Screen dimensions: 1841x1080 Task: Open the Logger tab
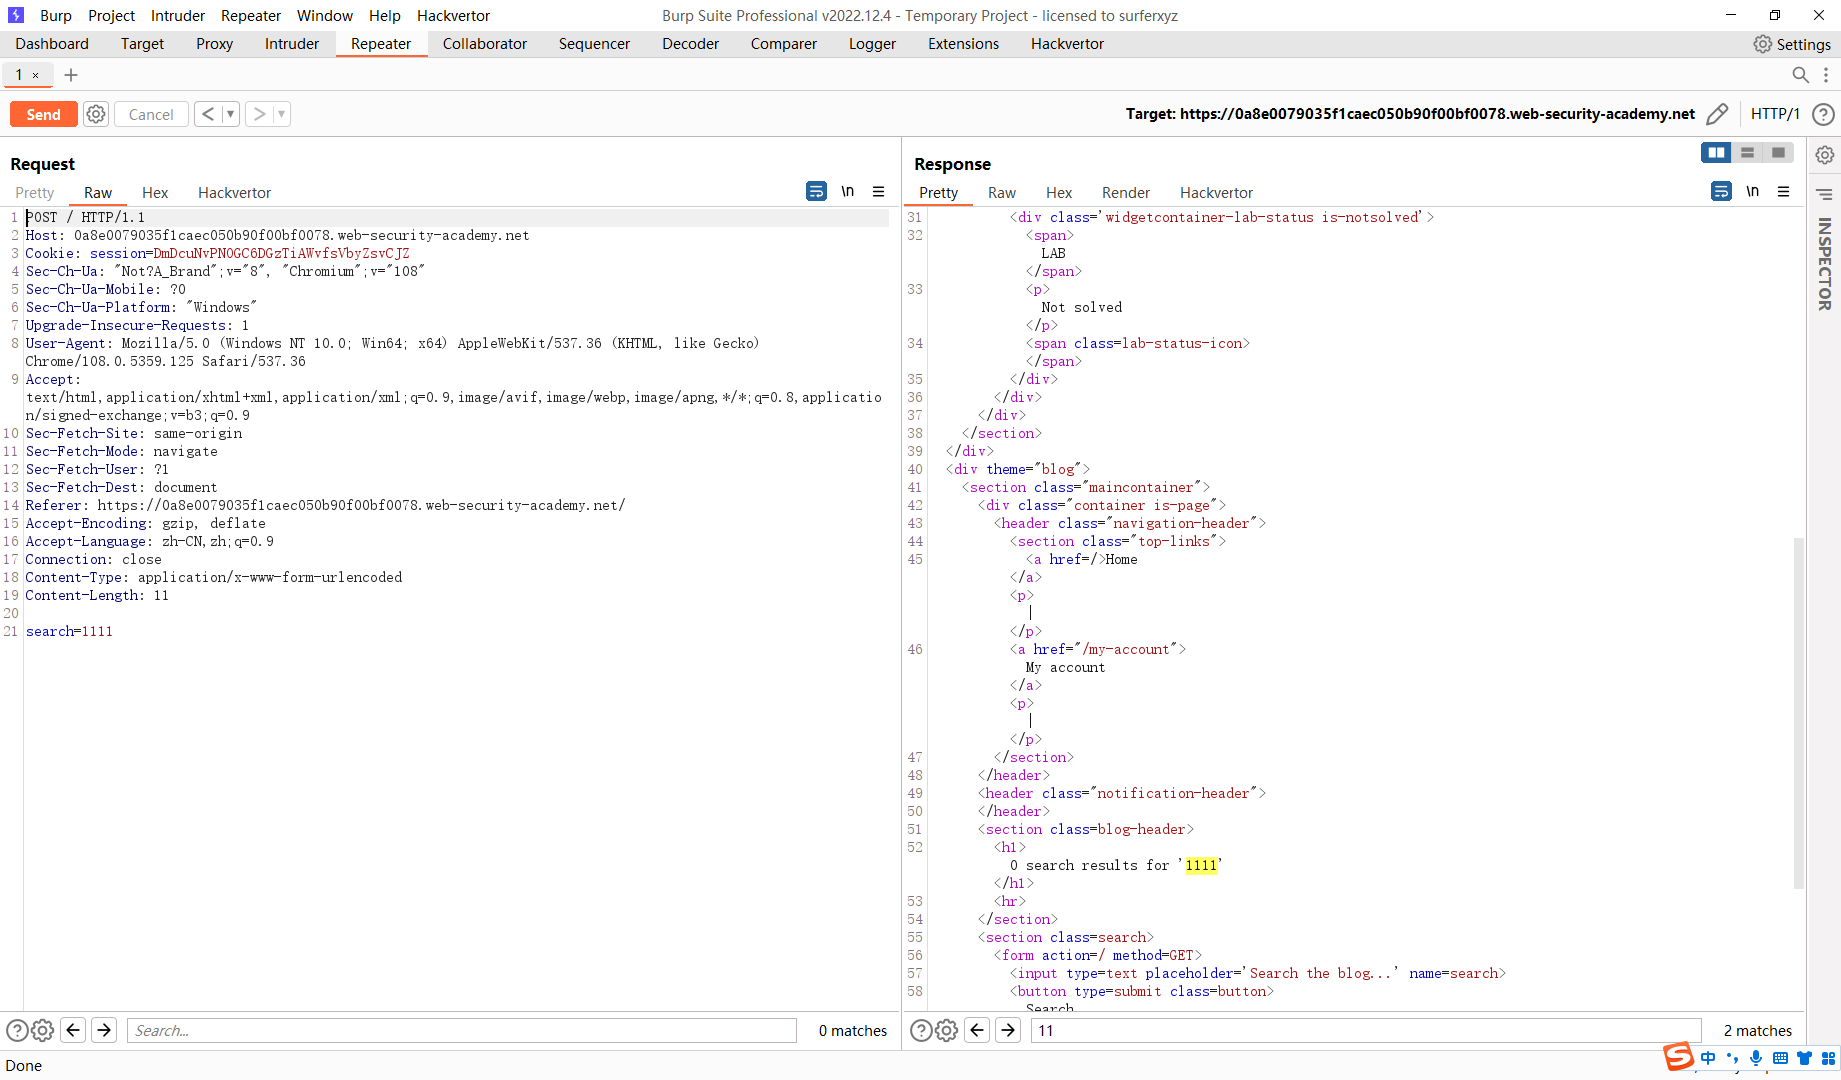(x=872, y=44)
